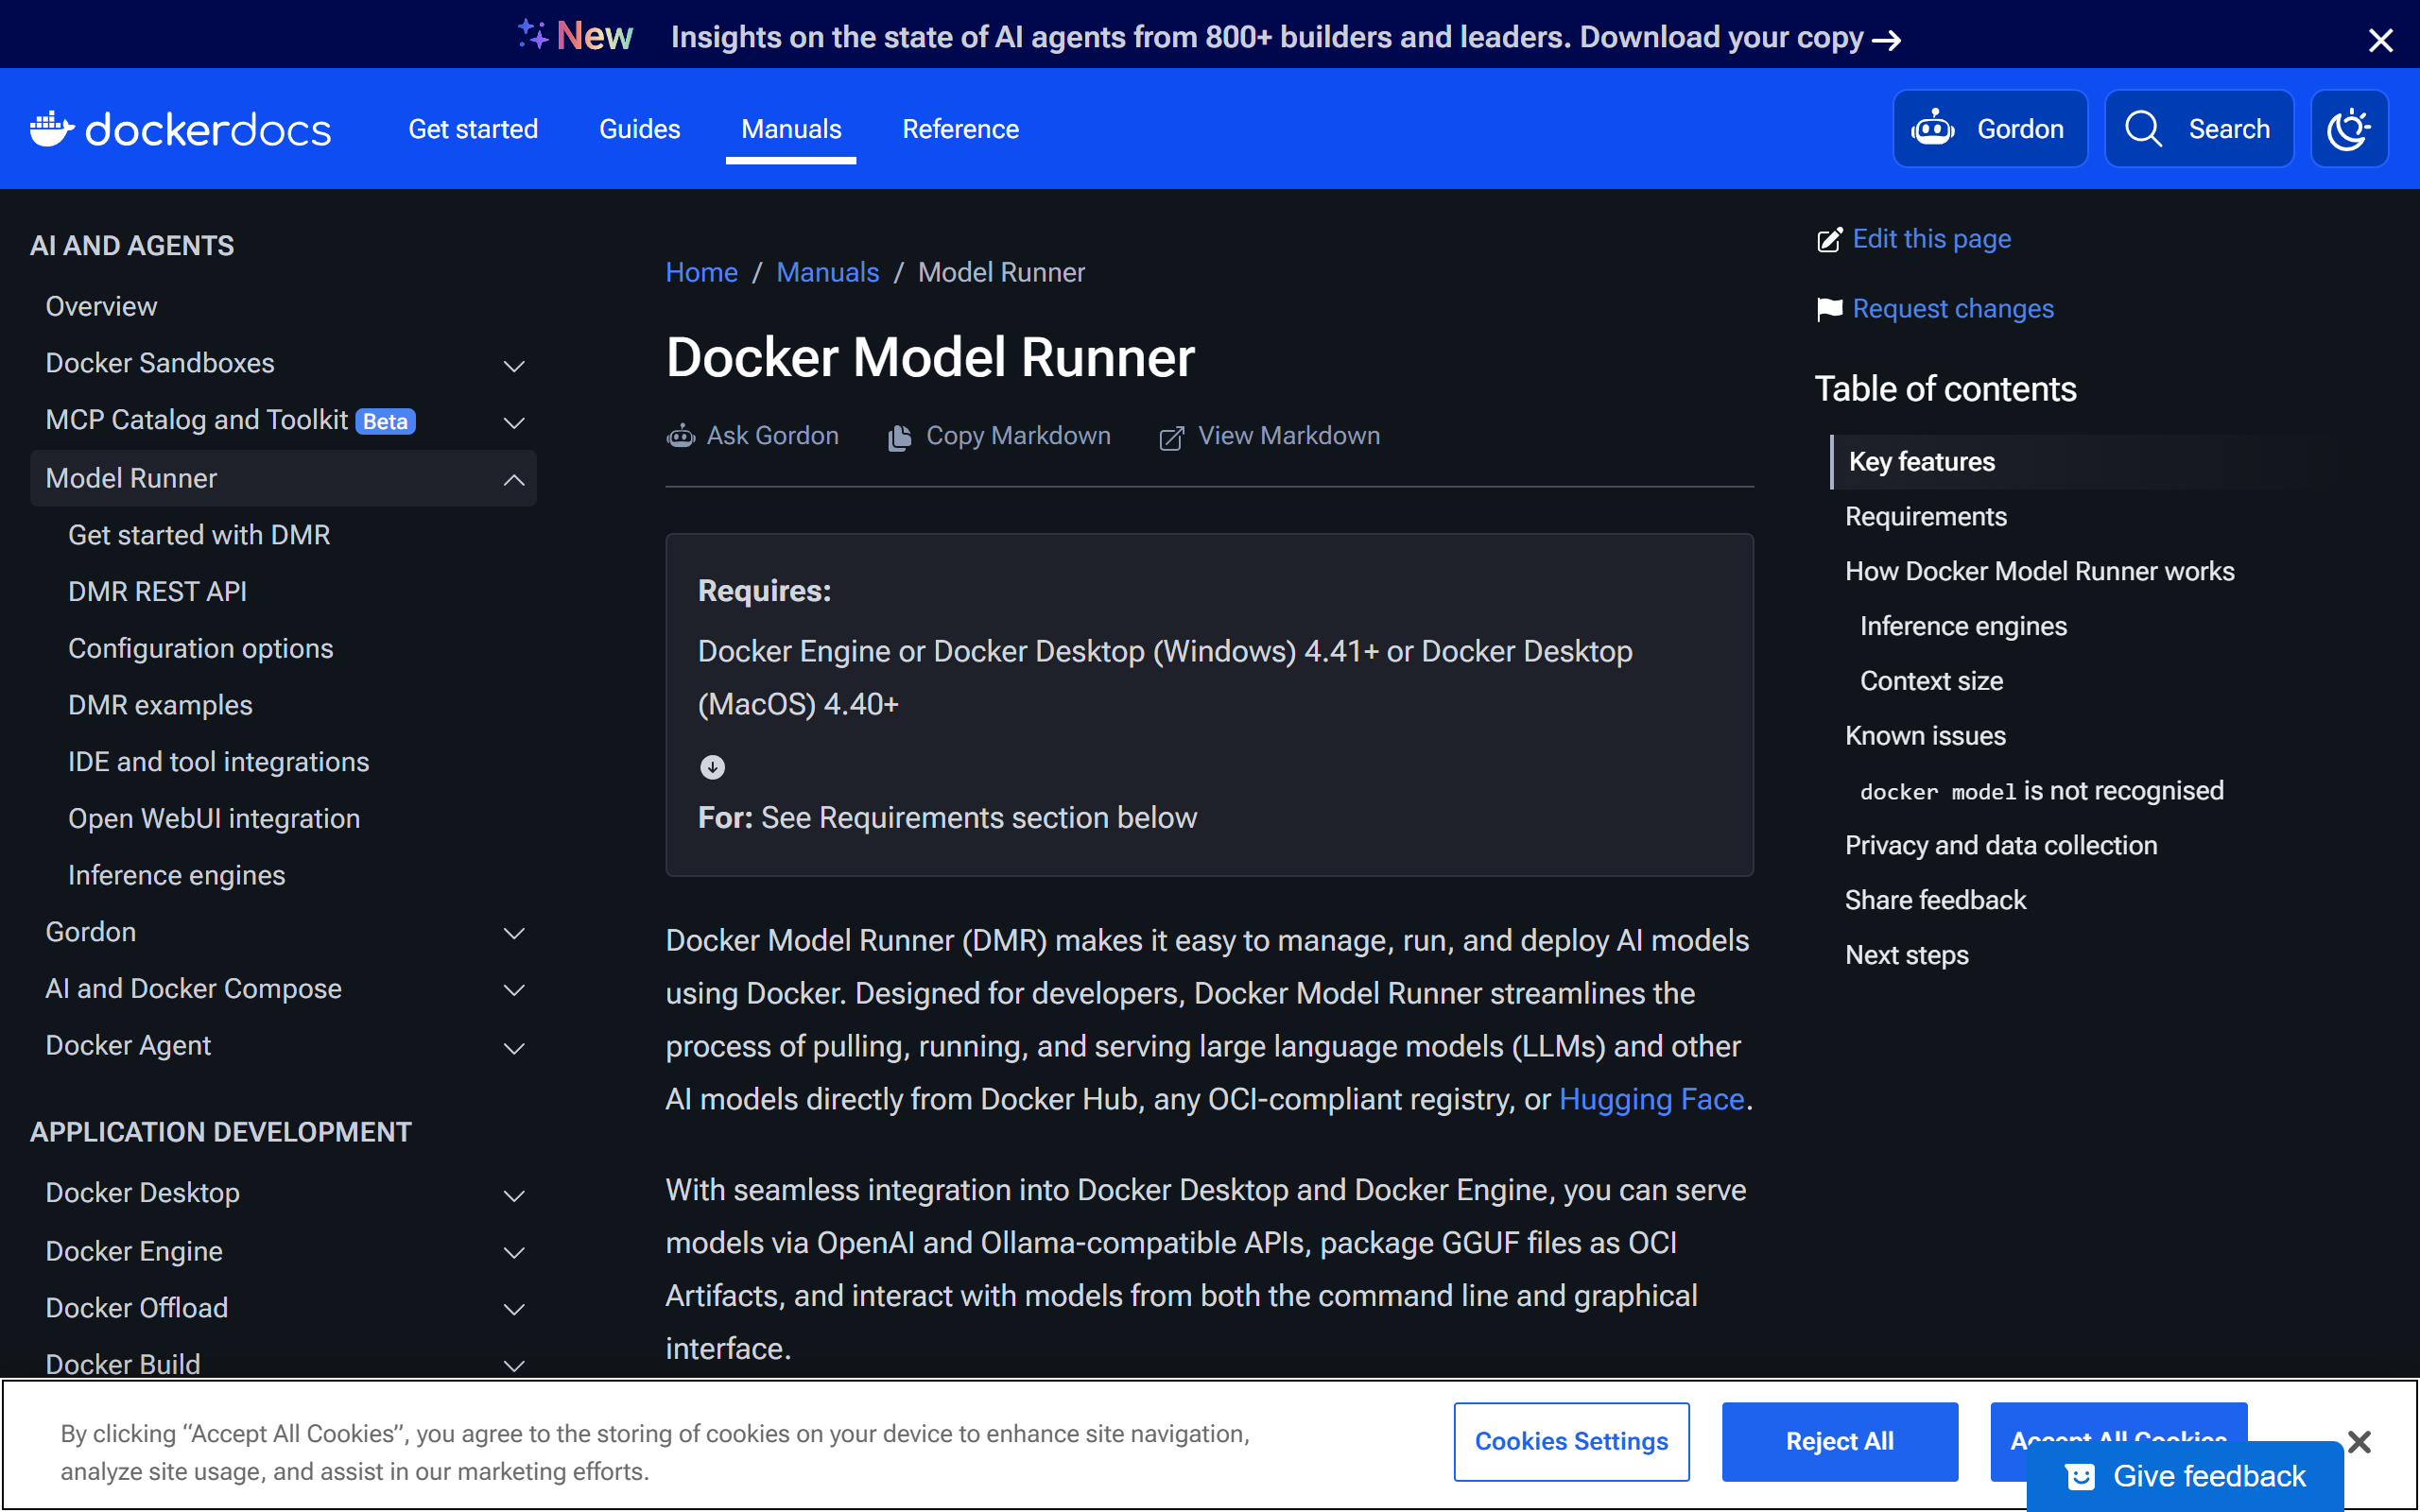Open DMR REST API page
2420x1512 pixels.
[x=157, y=592]
